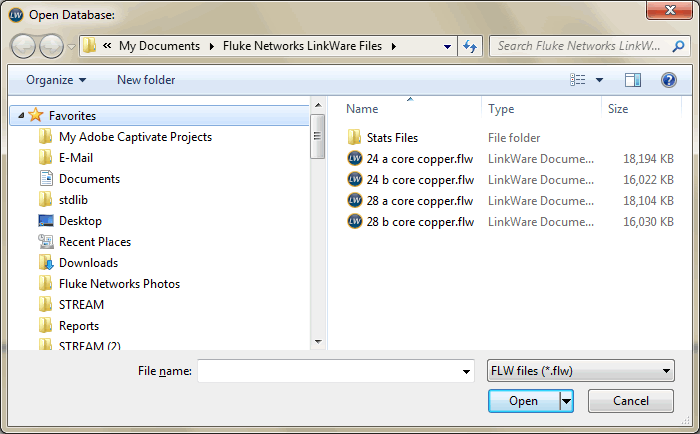Sort by the Type column header
This screenshot has height=434, width=700.
pos(501,109)
